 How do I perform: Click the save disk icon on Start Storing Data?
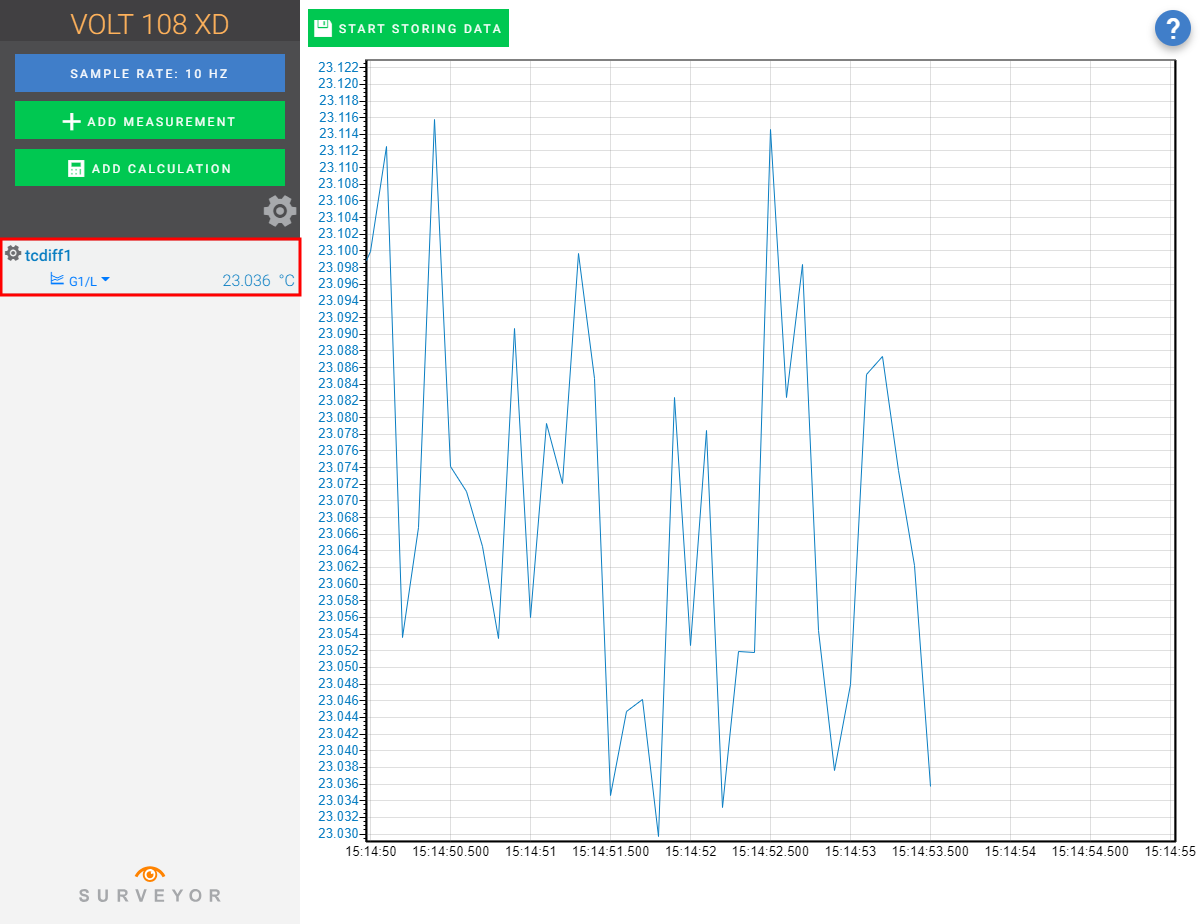tap(322, 28)
